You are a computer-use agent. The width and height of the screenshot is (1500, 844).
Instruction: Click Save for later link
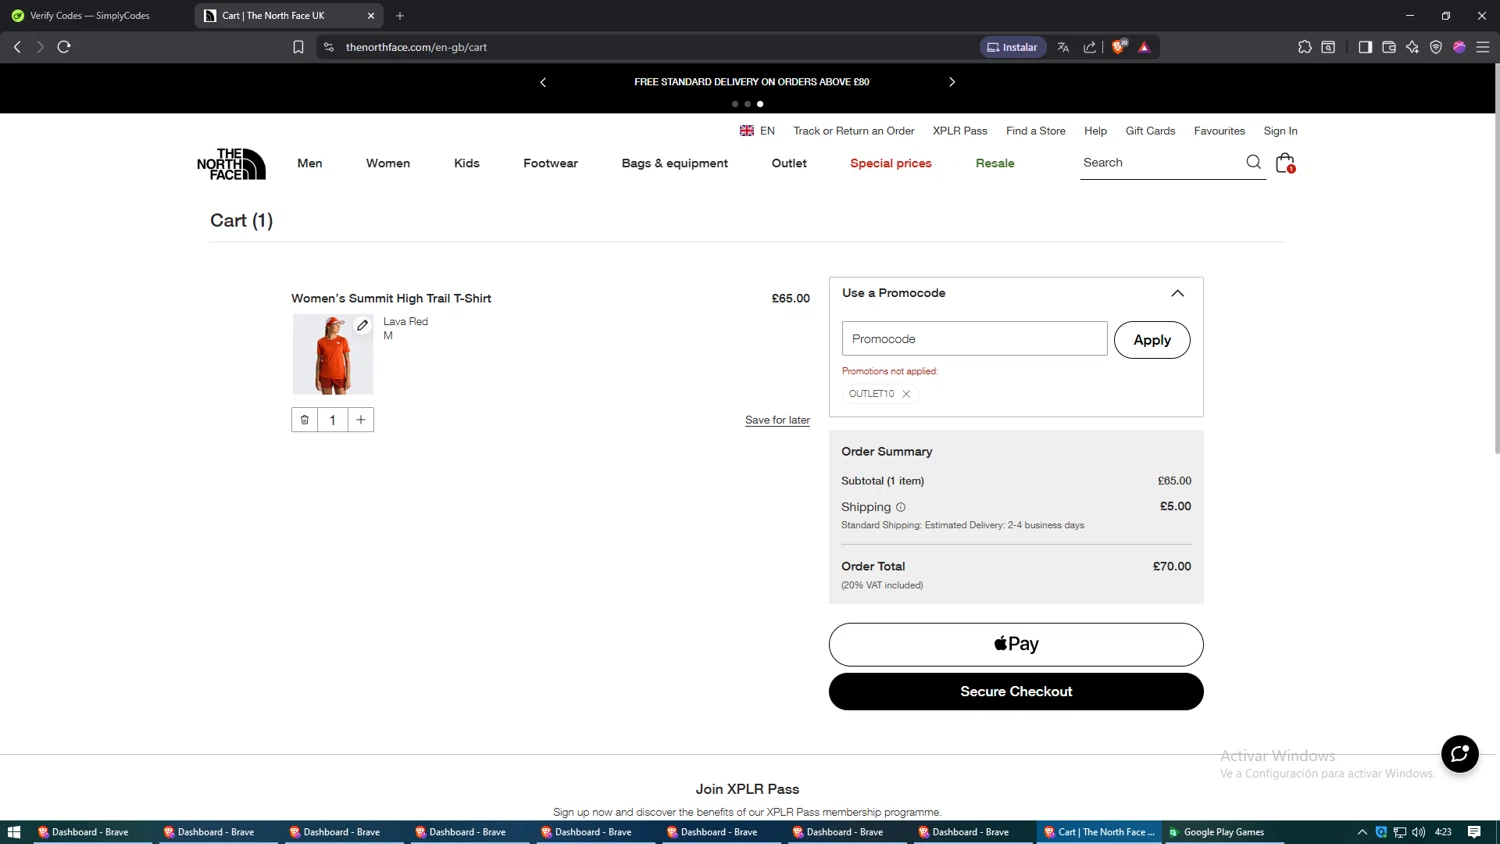coord(777,420)
